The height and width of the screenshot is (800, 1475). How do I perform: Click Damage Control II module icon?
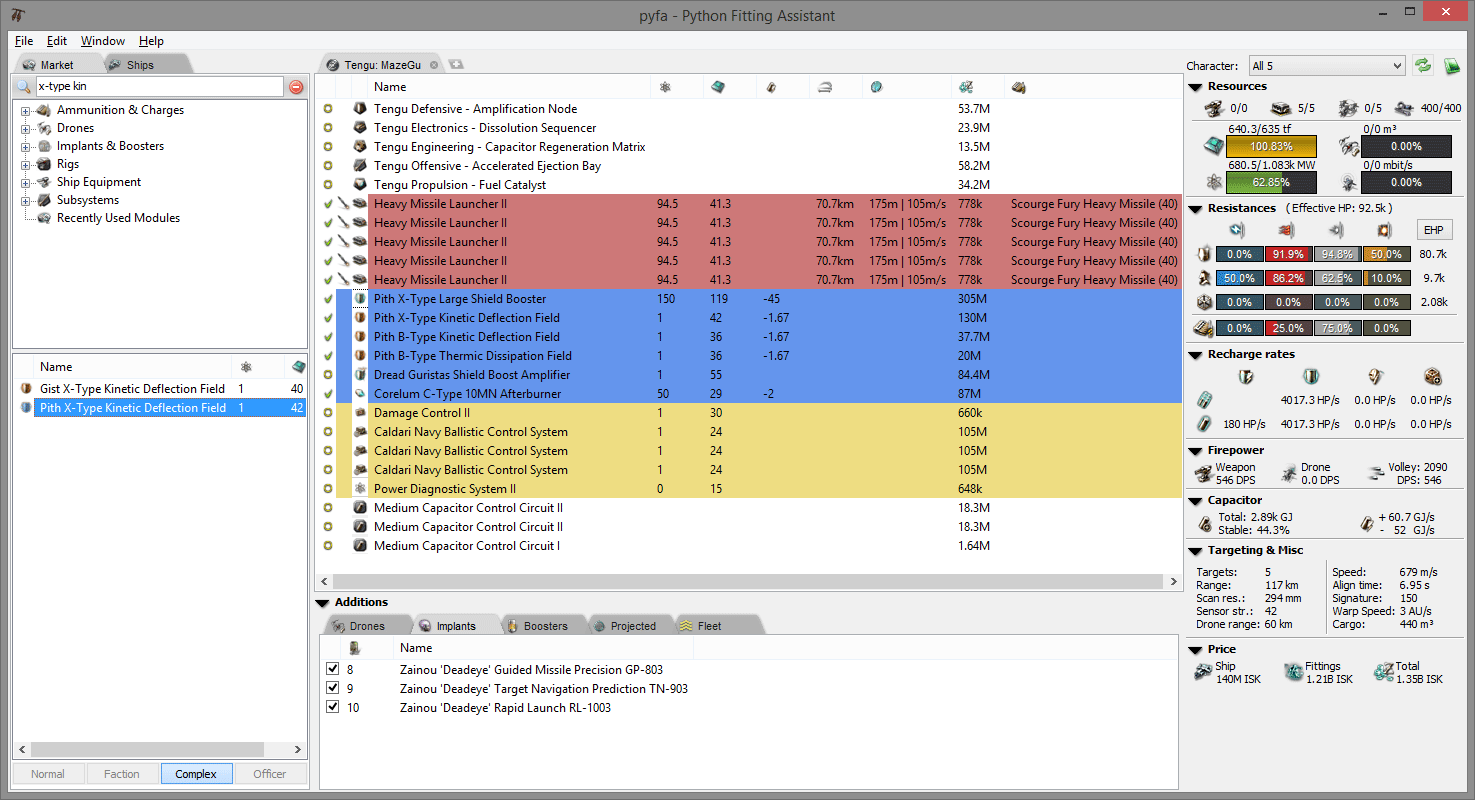click(360, 412)
